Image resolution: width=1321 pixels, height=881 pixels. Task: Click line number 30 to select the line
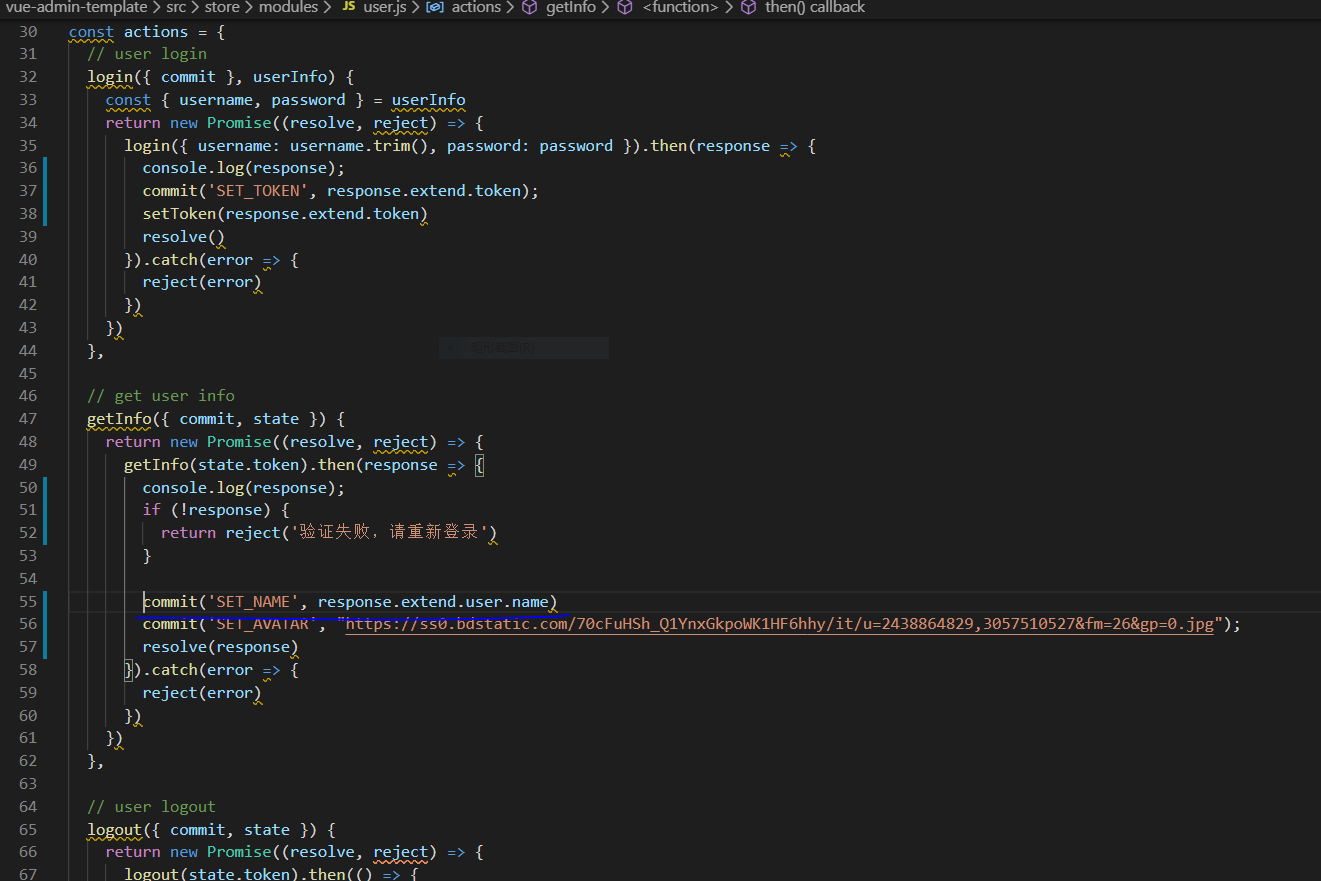27,31
